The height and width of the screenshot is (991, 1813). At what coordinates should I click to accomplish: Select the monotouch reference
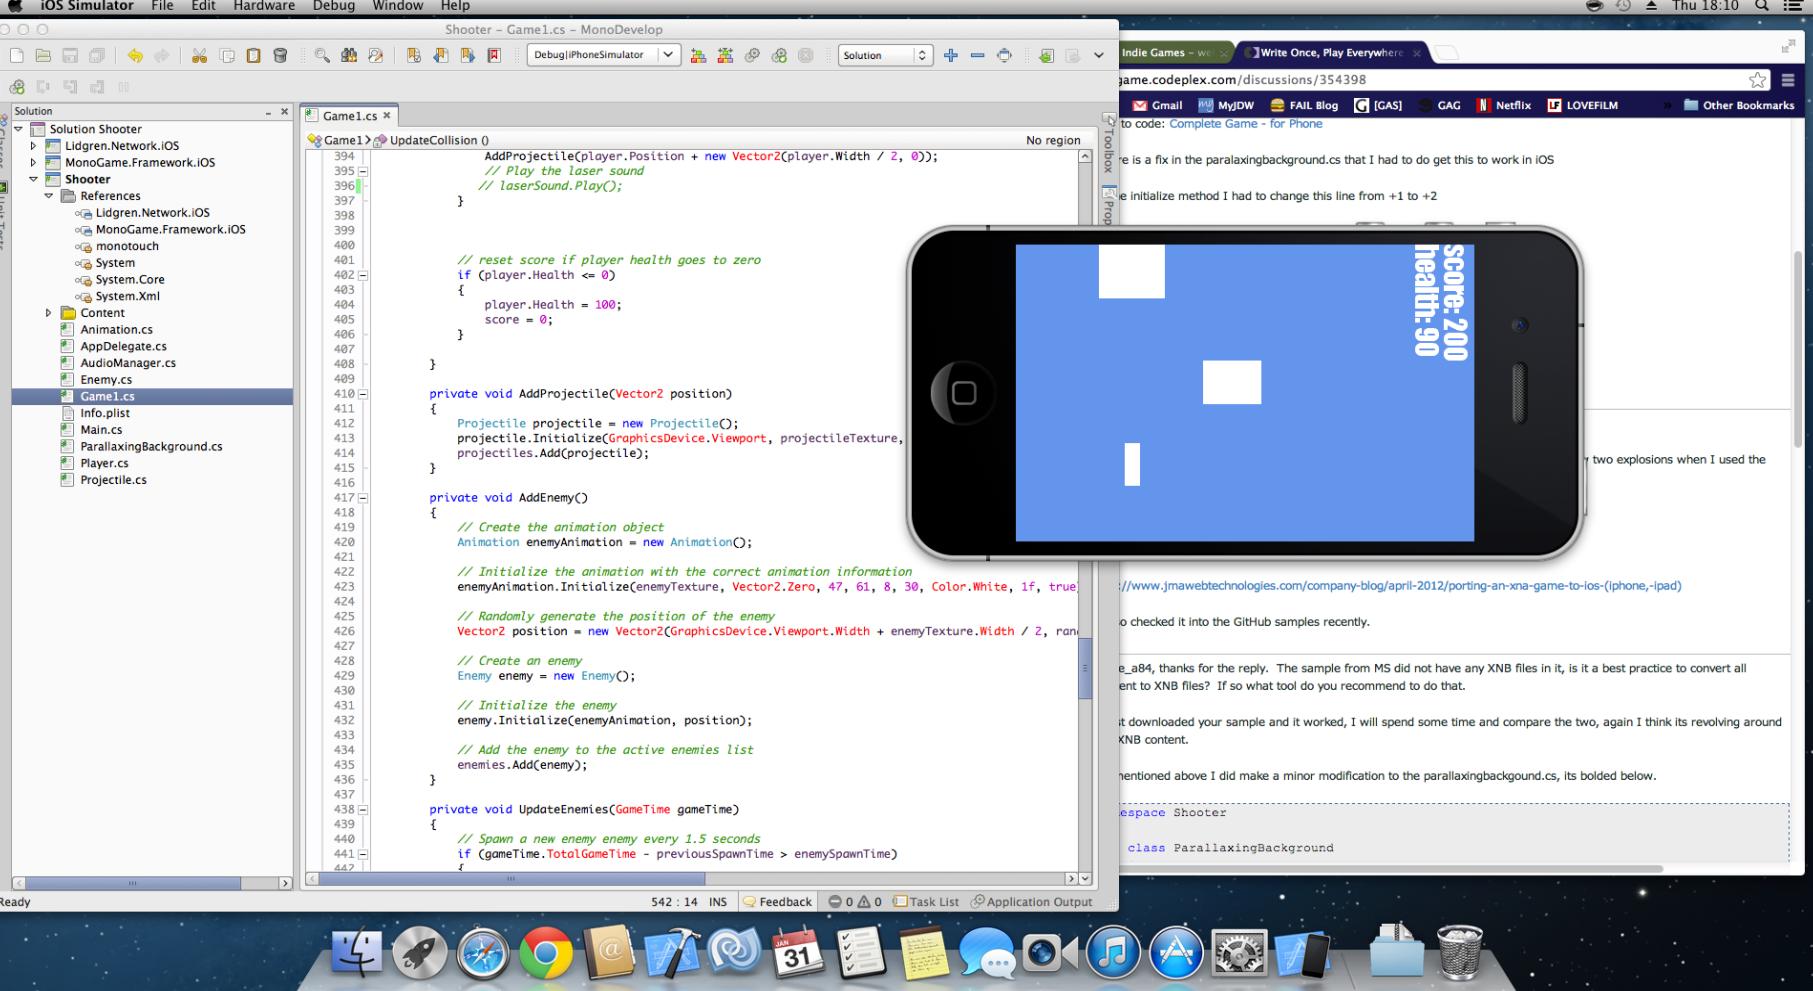point(127,246)
